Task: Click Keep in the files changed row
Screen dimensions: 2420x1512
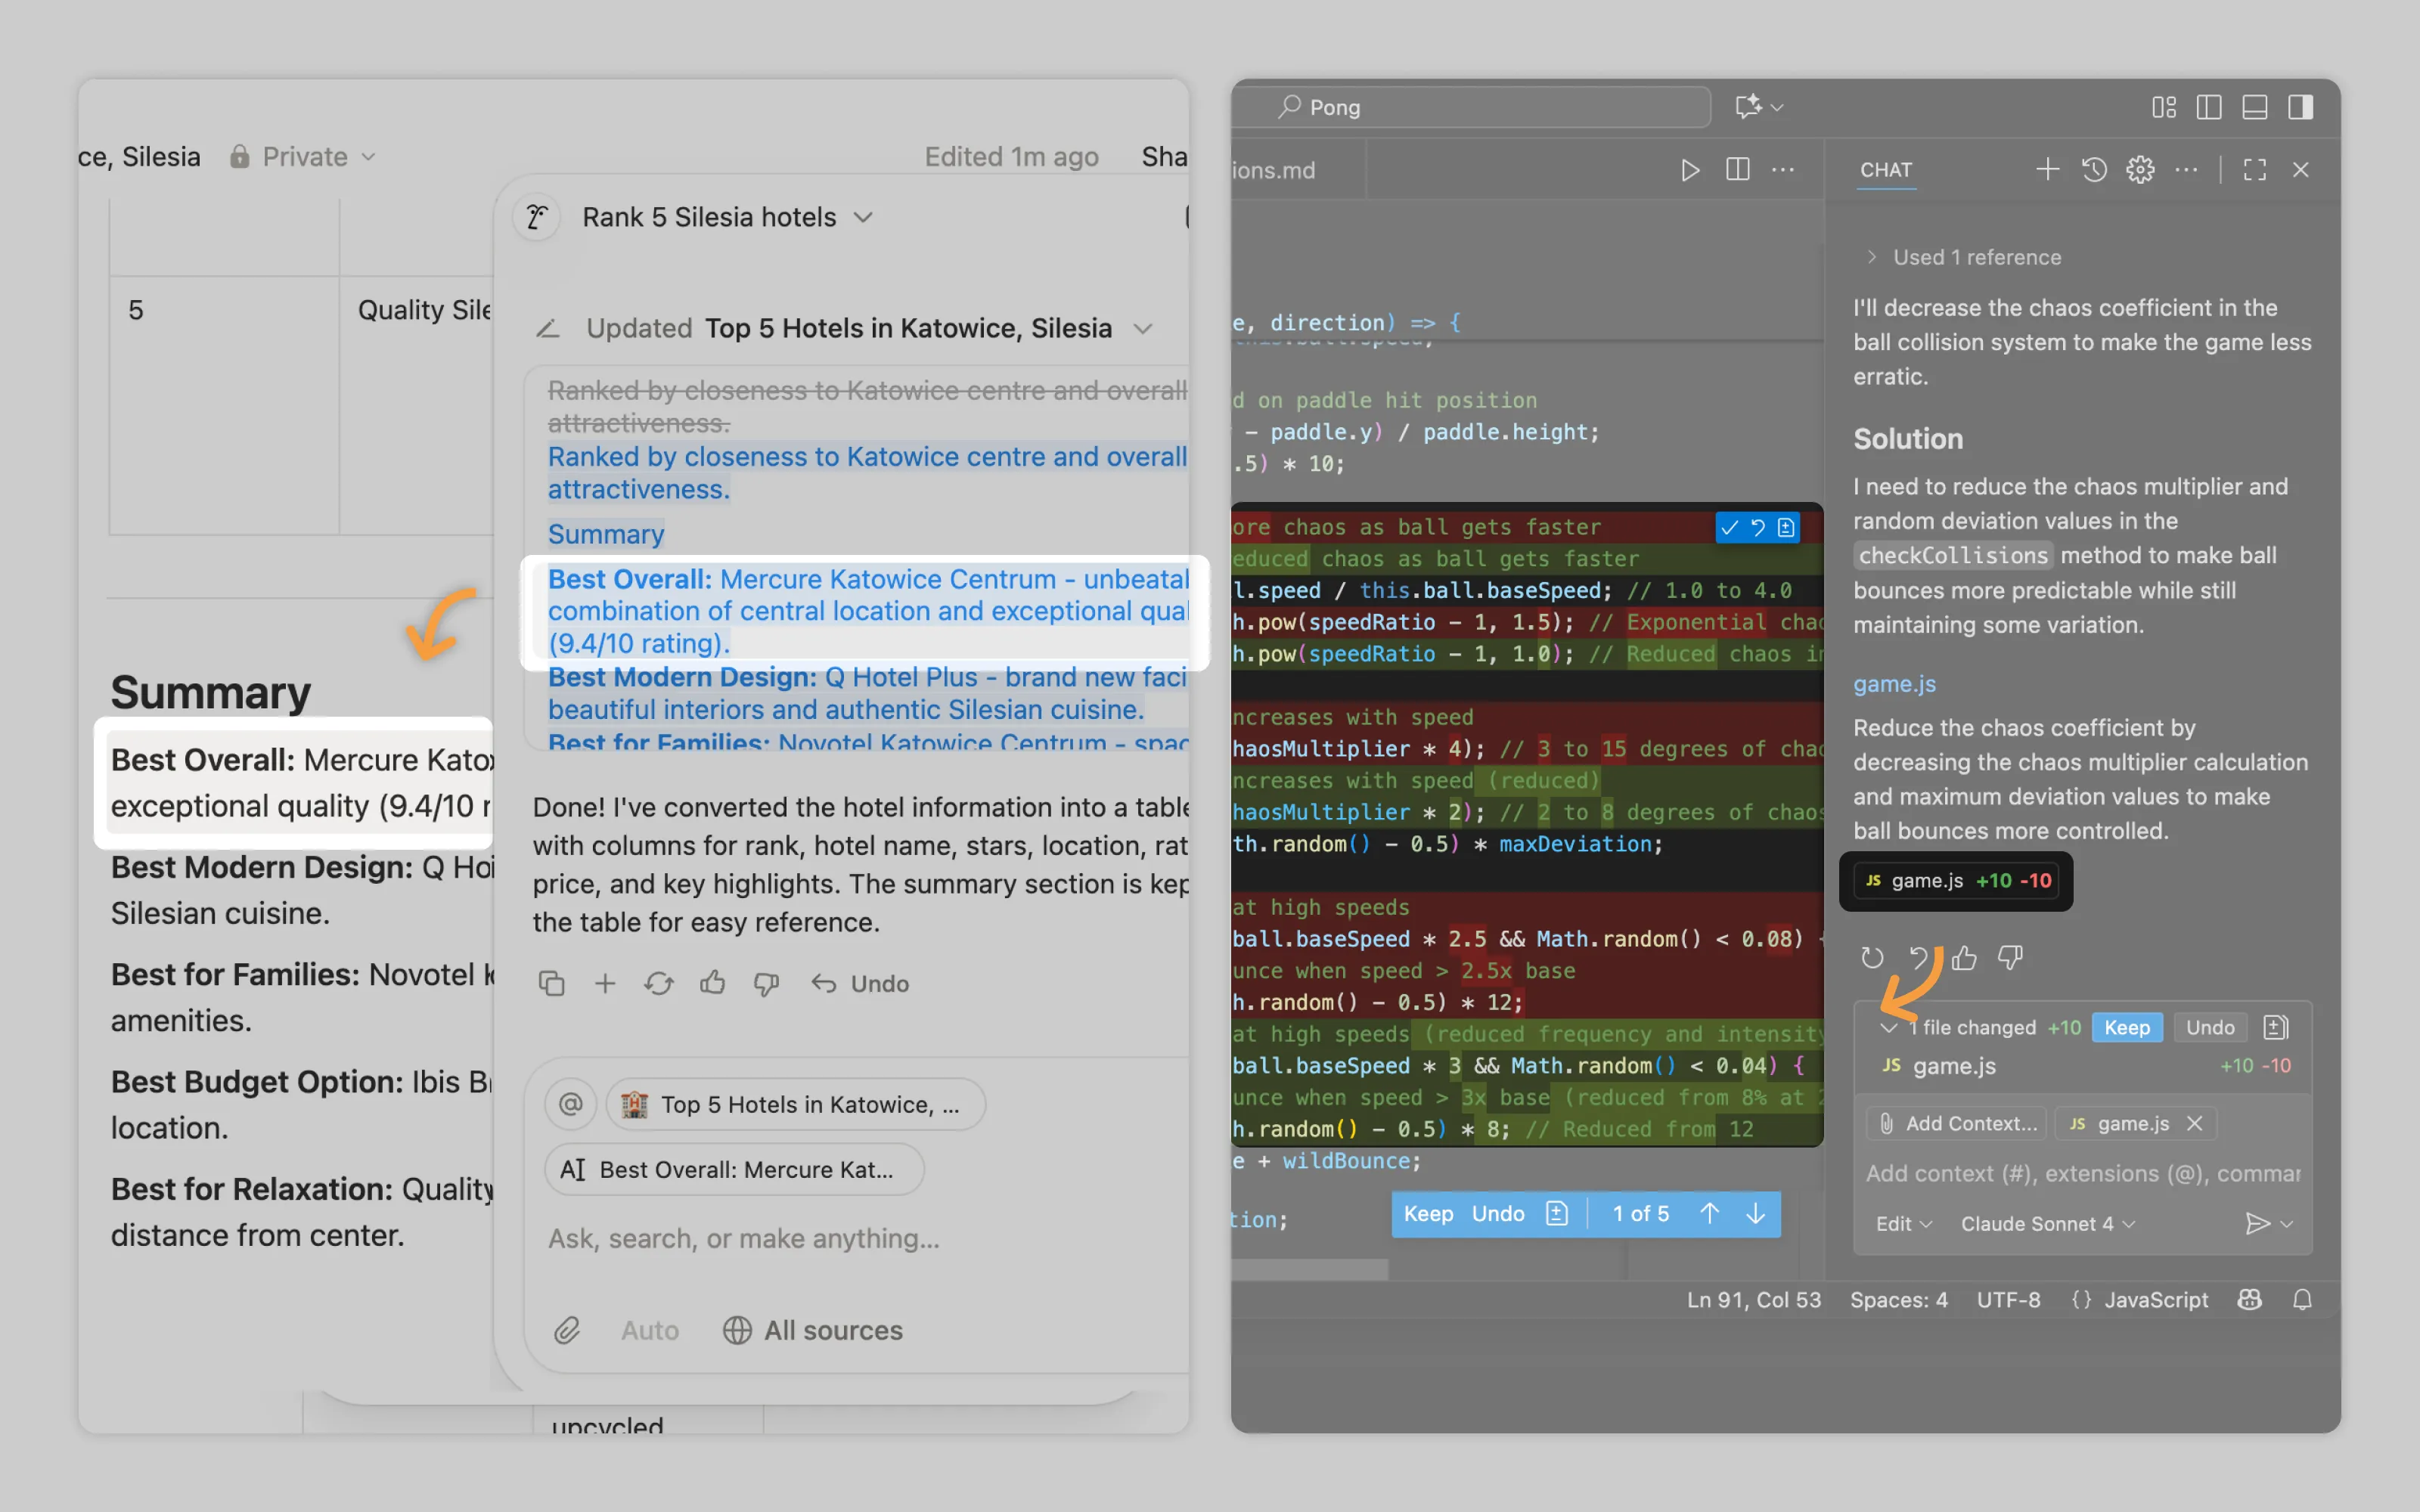Action: (2126, 1027)
